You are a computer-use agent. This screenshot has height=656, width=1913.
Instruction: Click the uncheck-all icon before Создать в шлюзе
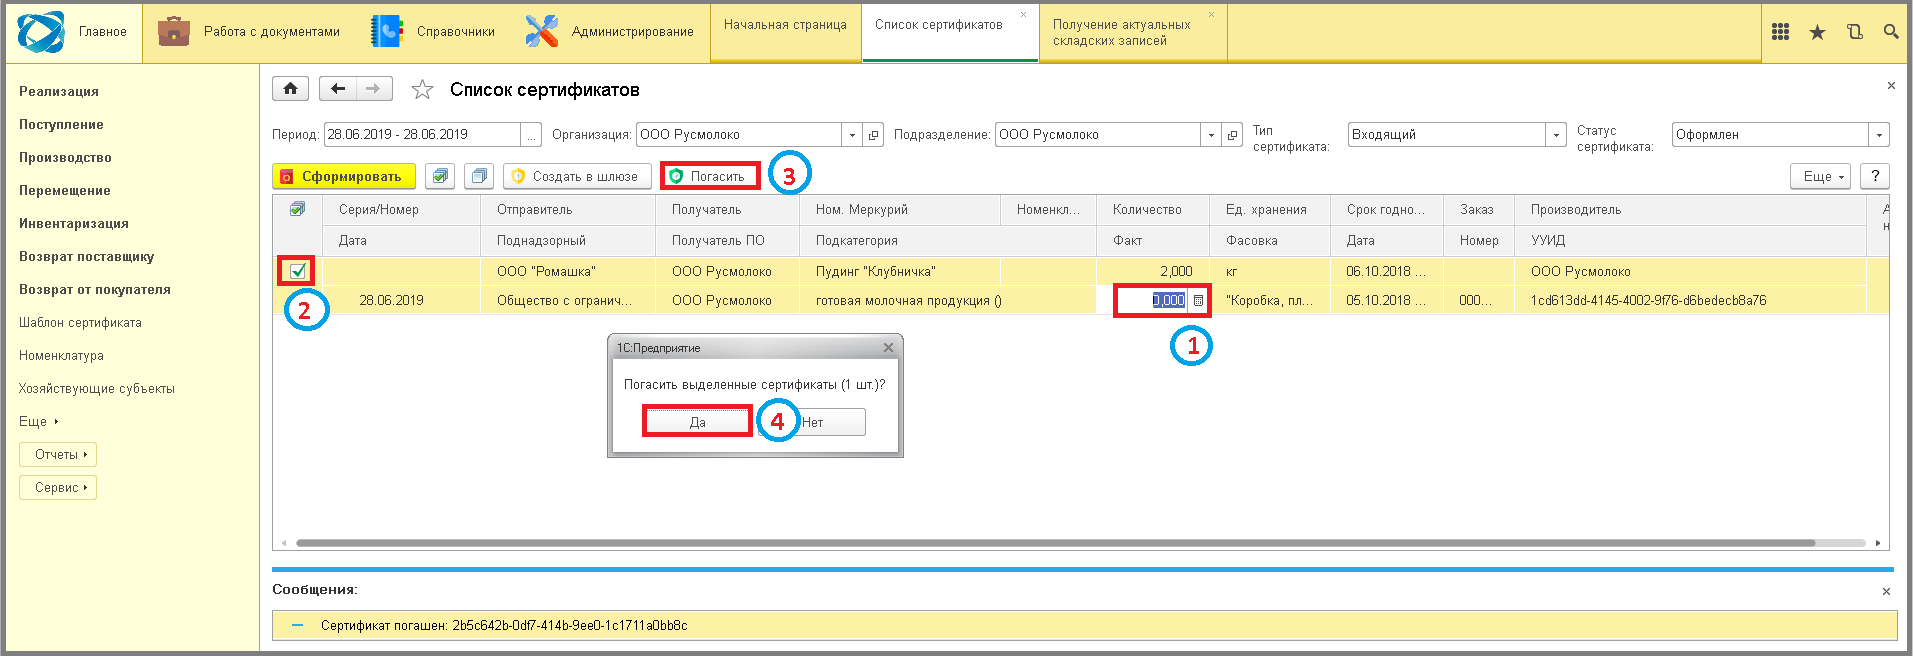pos(480,176)
